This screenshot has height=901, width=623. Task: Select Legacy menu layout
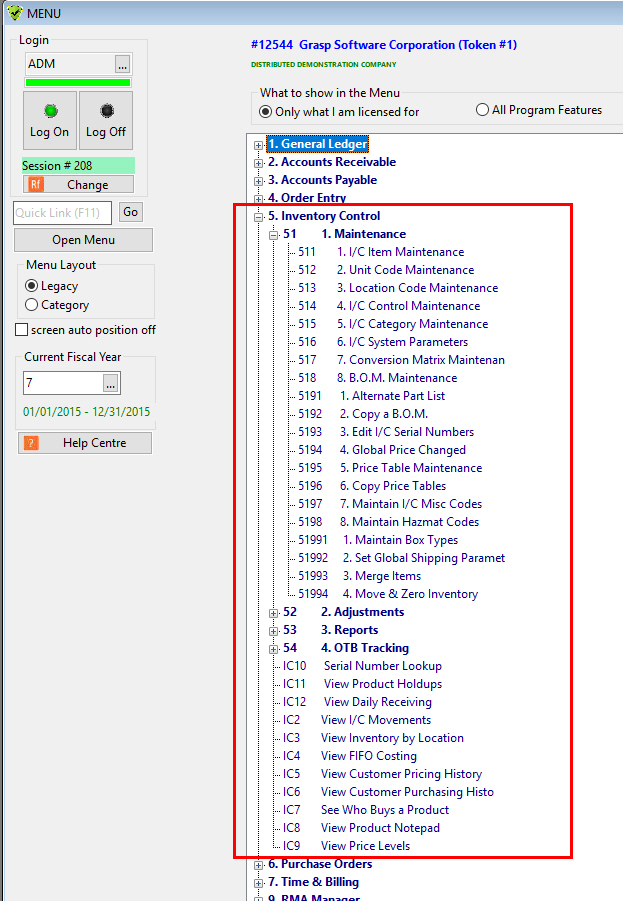coord(52,286)
